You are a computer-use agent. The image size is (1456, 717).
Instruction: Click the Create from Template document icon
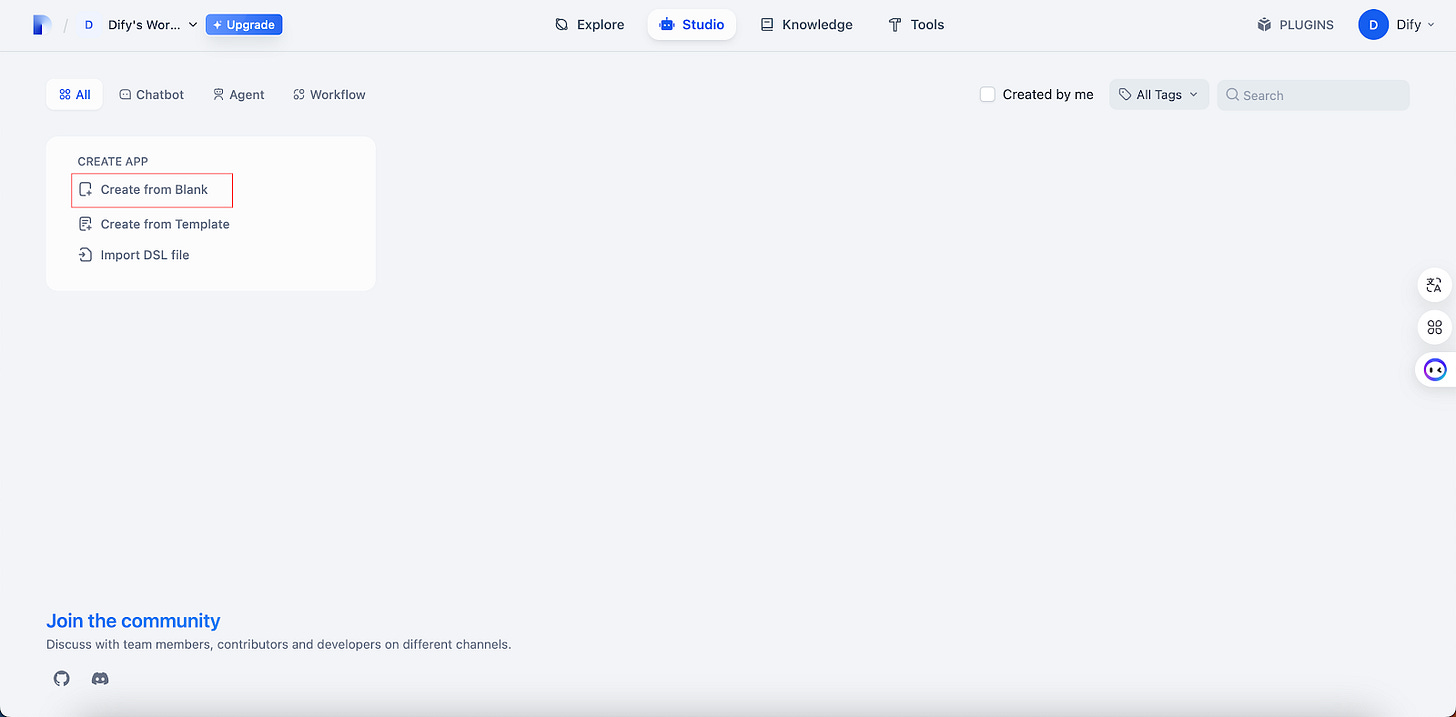(86, 224)
